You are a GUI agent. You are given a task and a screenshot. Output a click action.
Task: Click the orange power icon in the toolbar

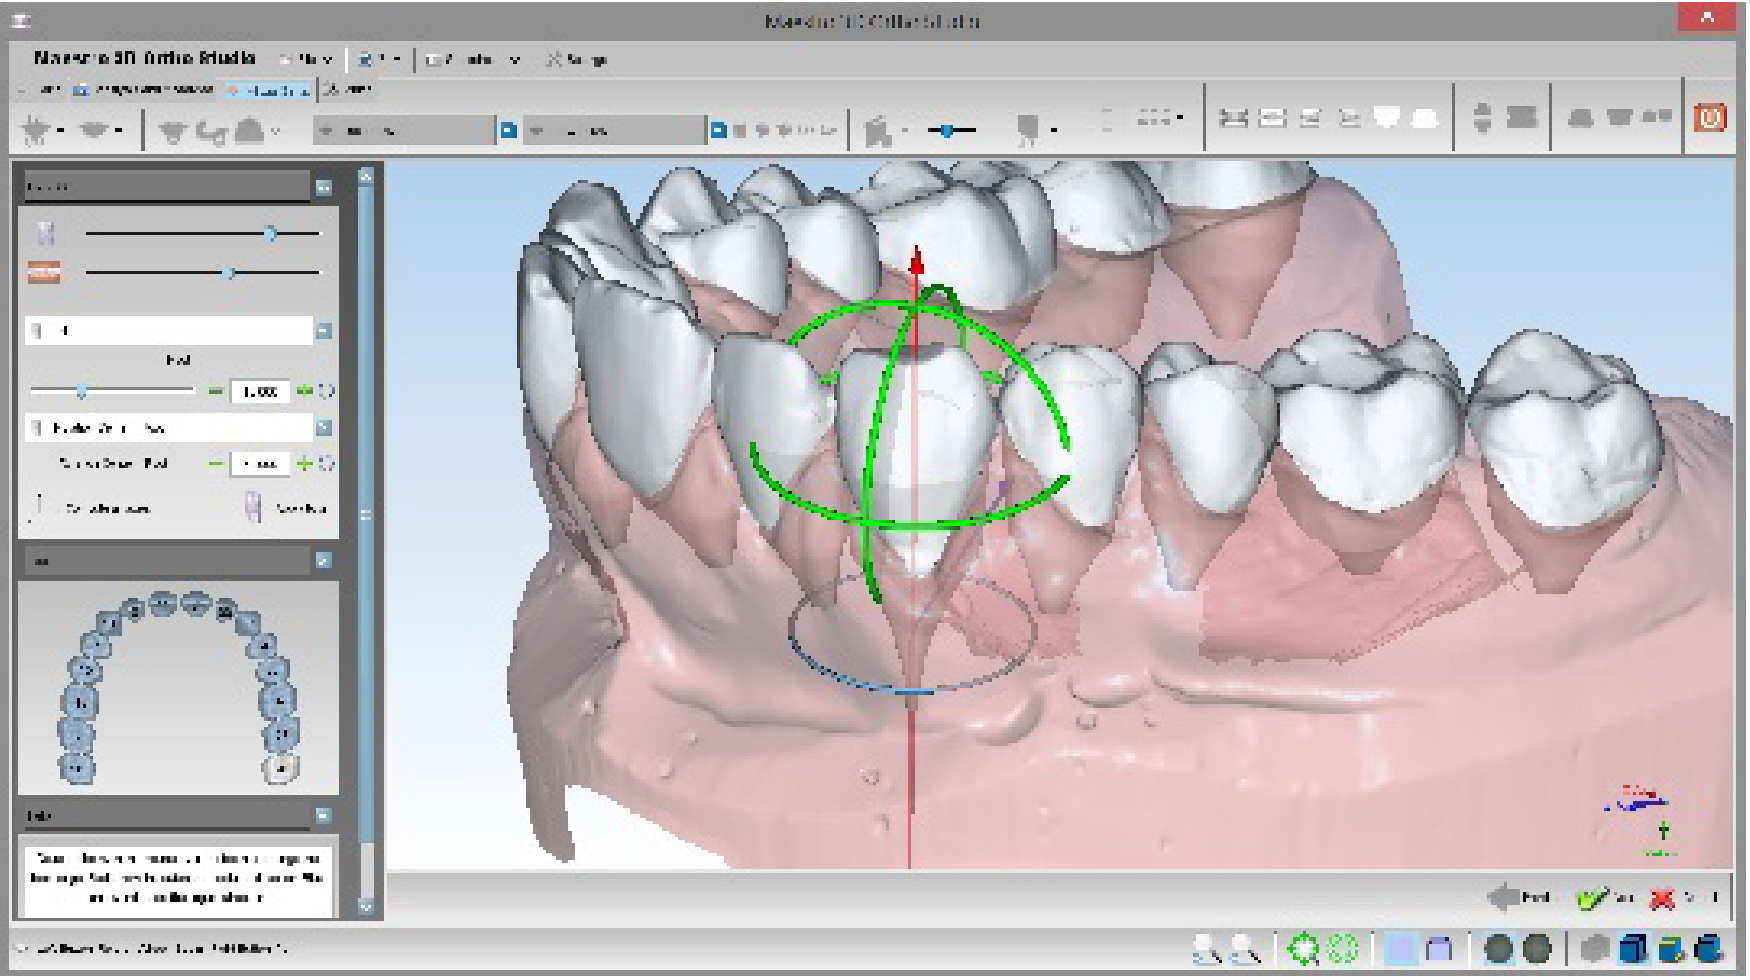pyautogui.click(x=1709, y=117)
